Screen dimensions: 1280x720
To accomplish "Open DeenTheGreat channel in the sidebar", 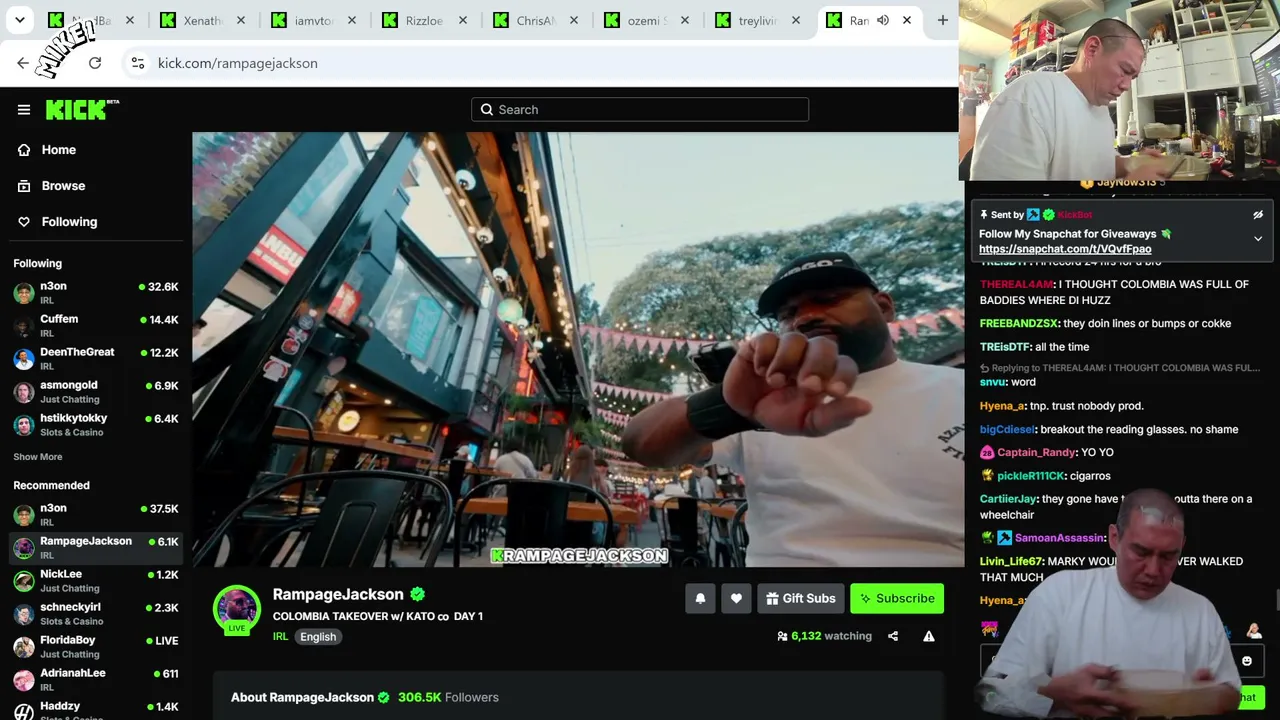I will tap(96, 359).
